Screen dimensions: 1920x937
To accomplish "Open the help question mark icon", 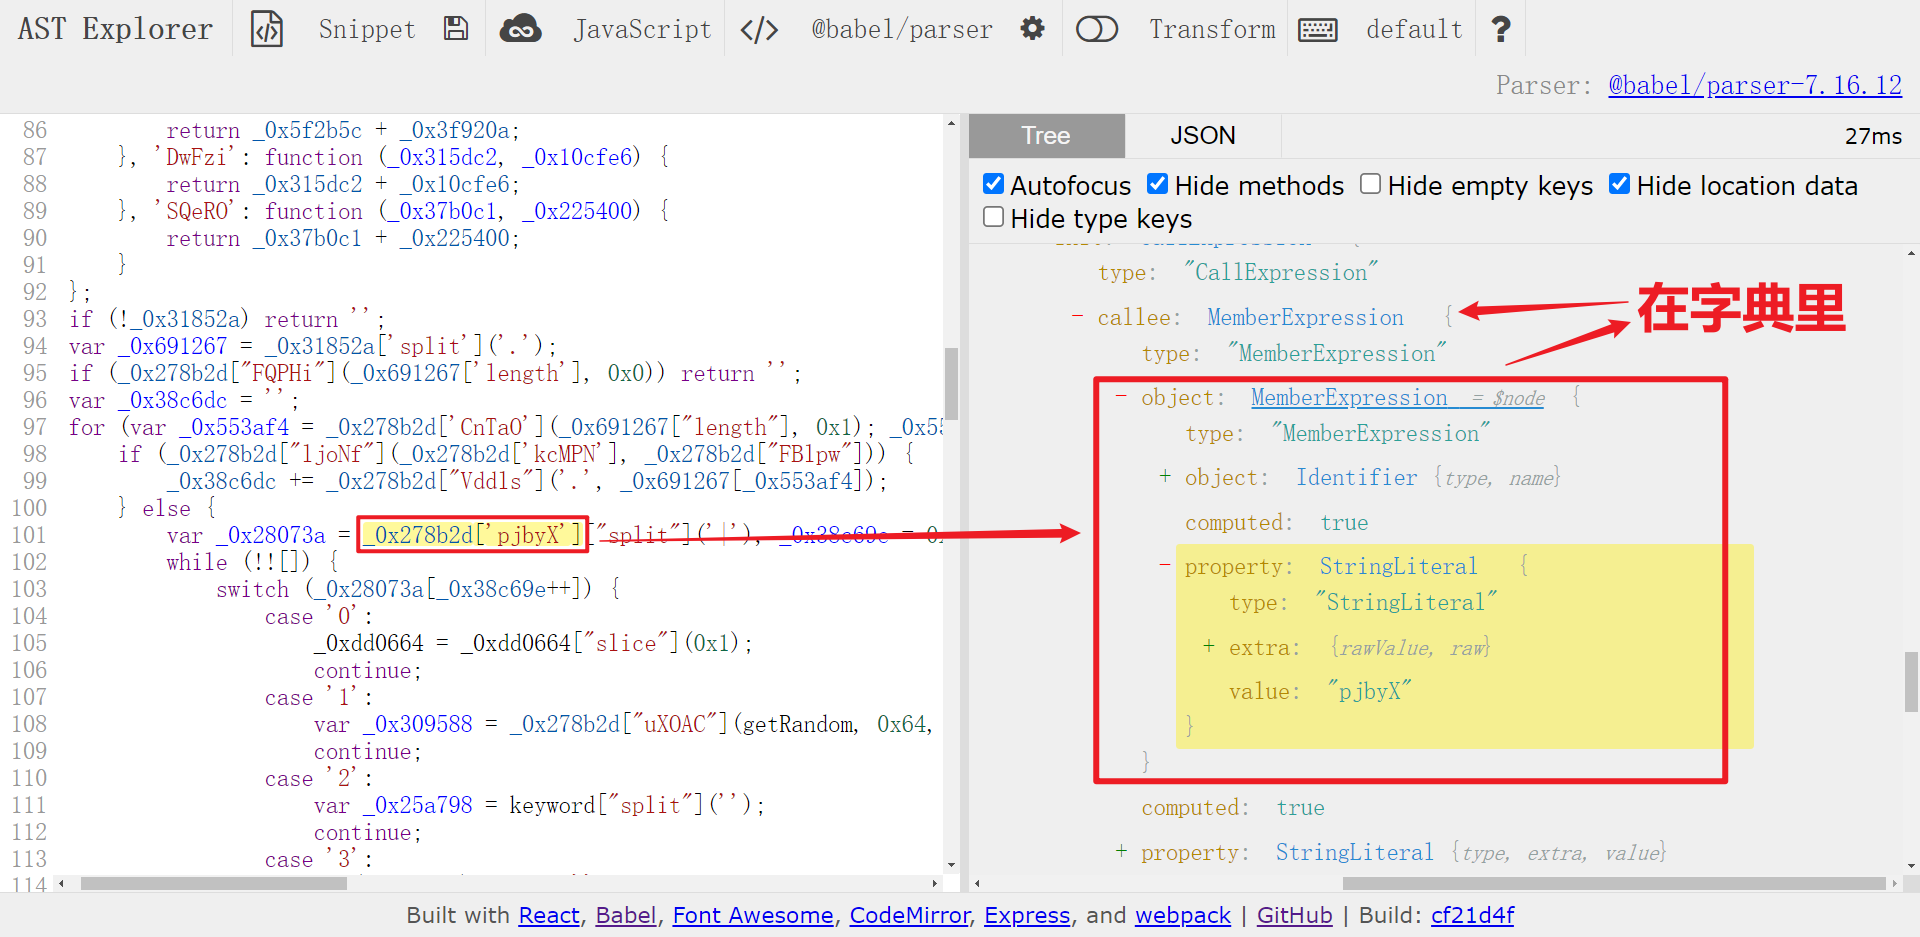I will [1500, 29].
